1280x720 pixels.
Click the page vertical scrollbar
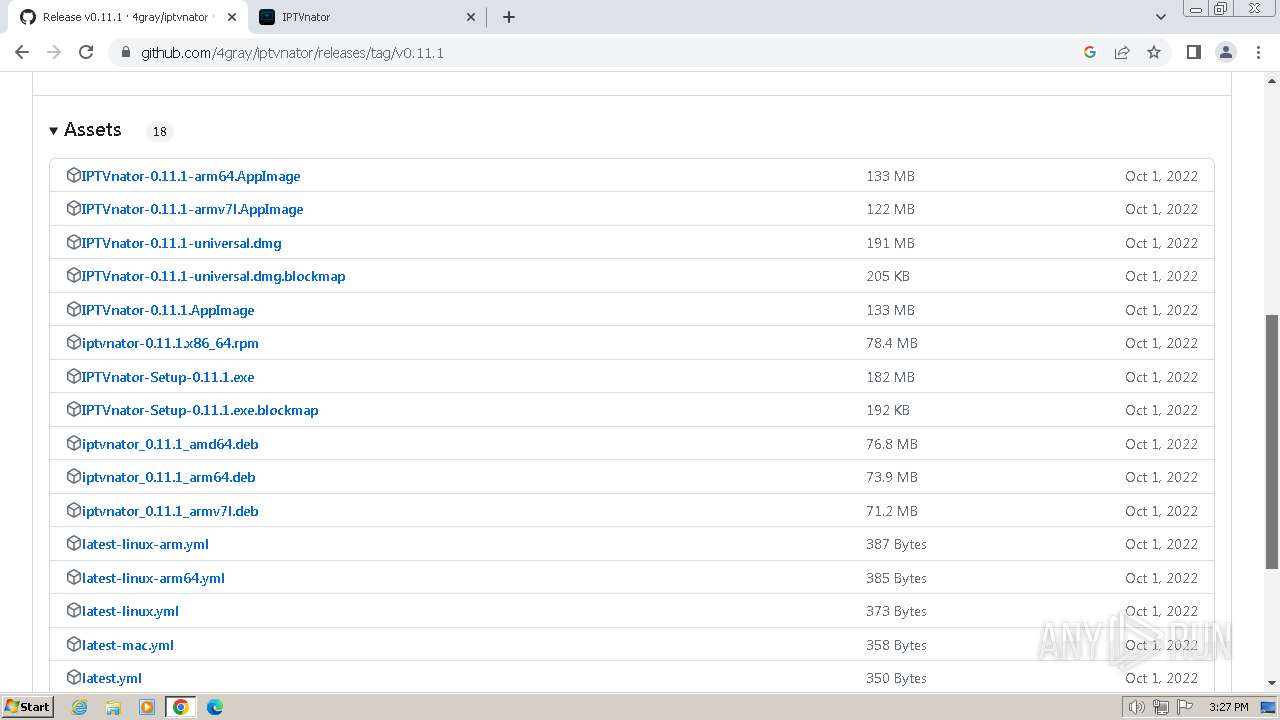1272,442
